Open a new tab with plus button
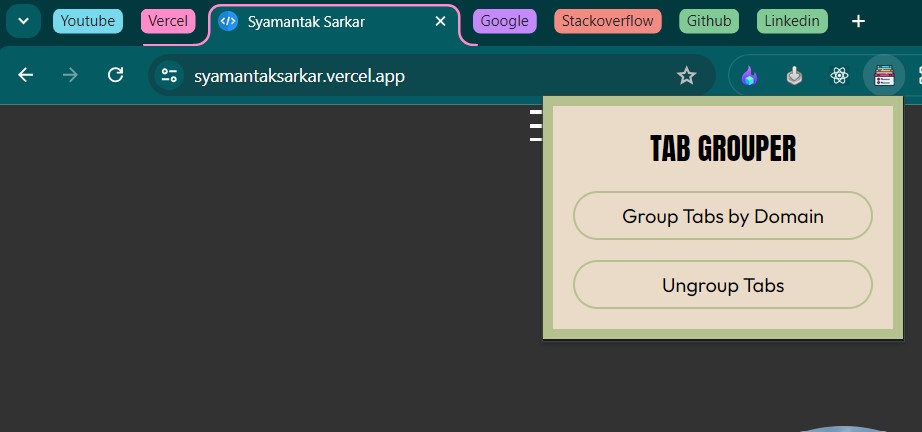 [858, 22]
